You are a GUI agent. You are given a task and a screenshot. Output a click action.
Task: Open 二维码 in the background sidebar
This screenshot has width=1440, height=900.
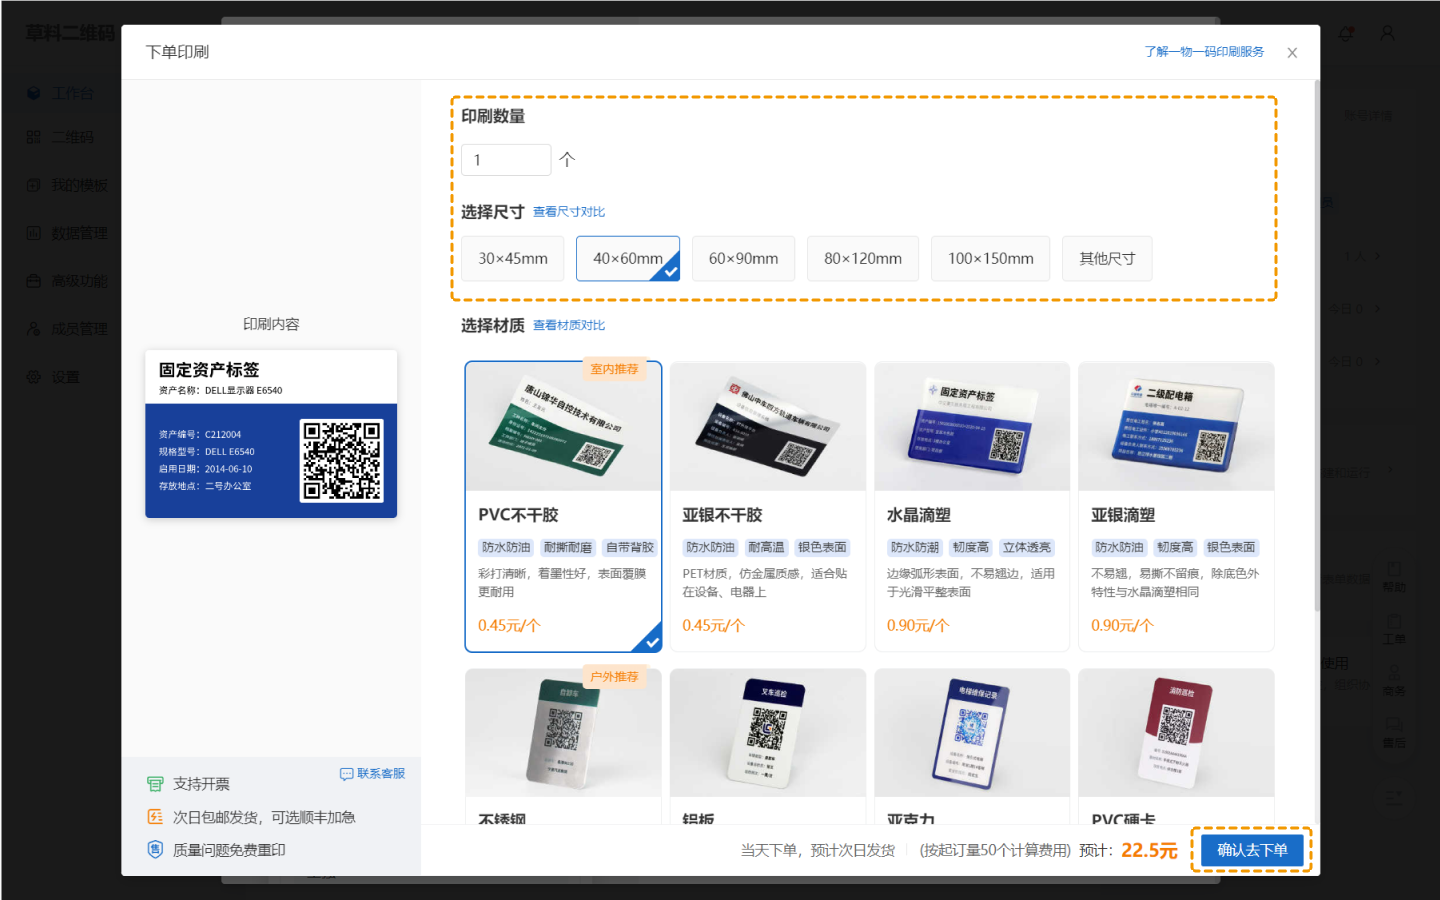(60, 137)
